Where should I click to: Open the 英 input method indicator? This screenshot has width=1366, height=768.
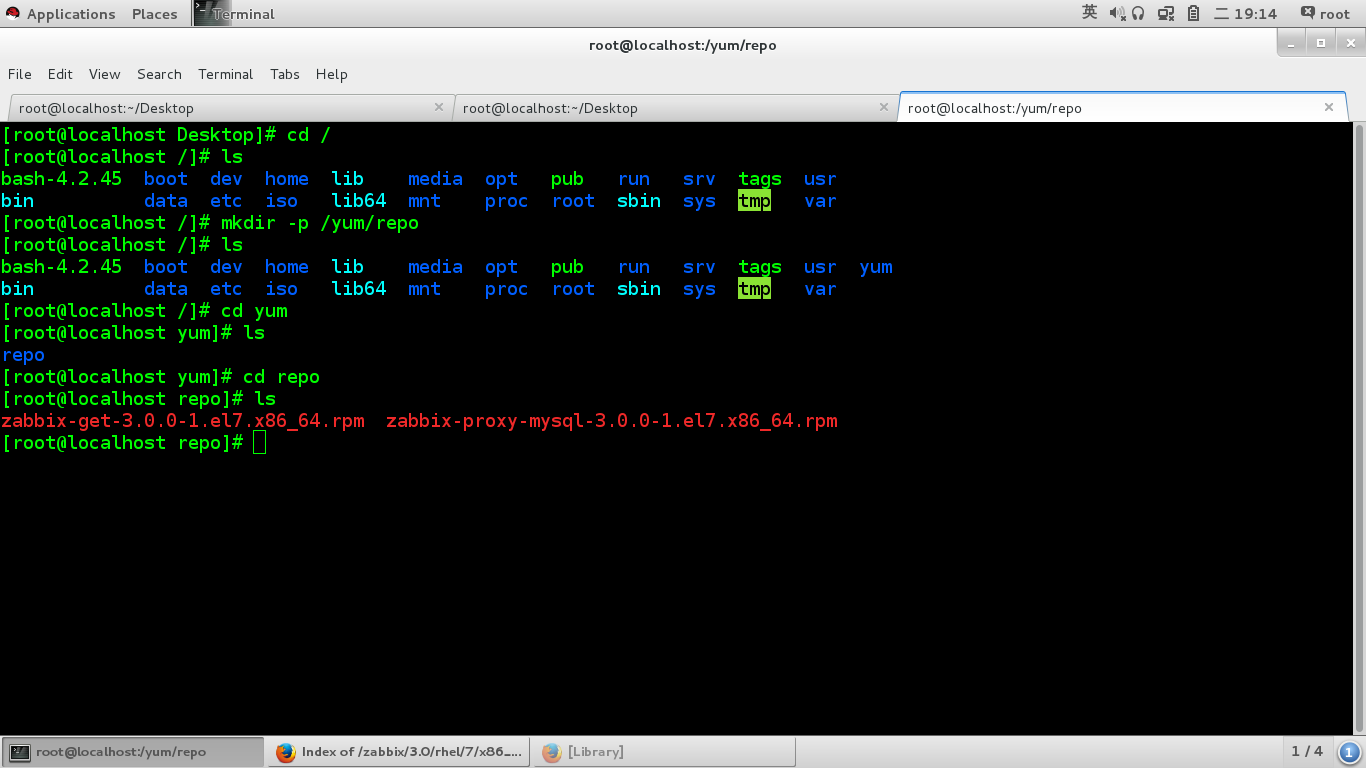1090,13
